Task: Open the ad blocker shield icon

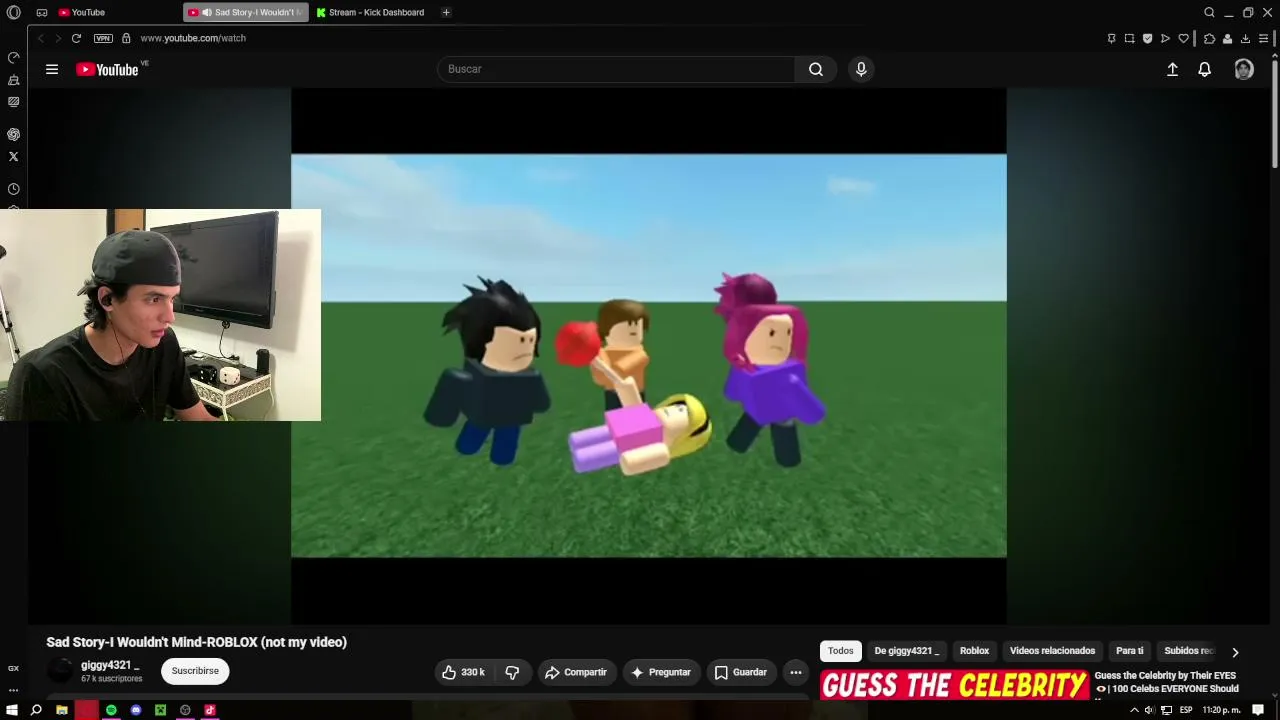Action: tap(1147, 38)
